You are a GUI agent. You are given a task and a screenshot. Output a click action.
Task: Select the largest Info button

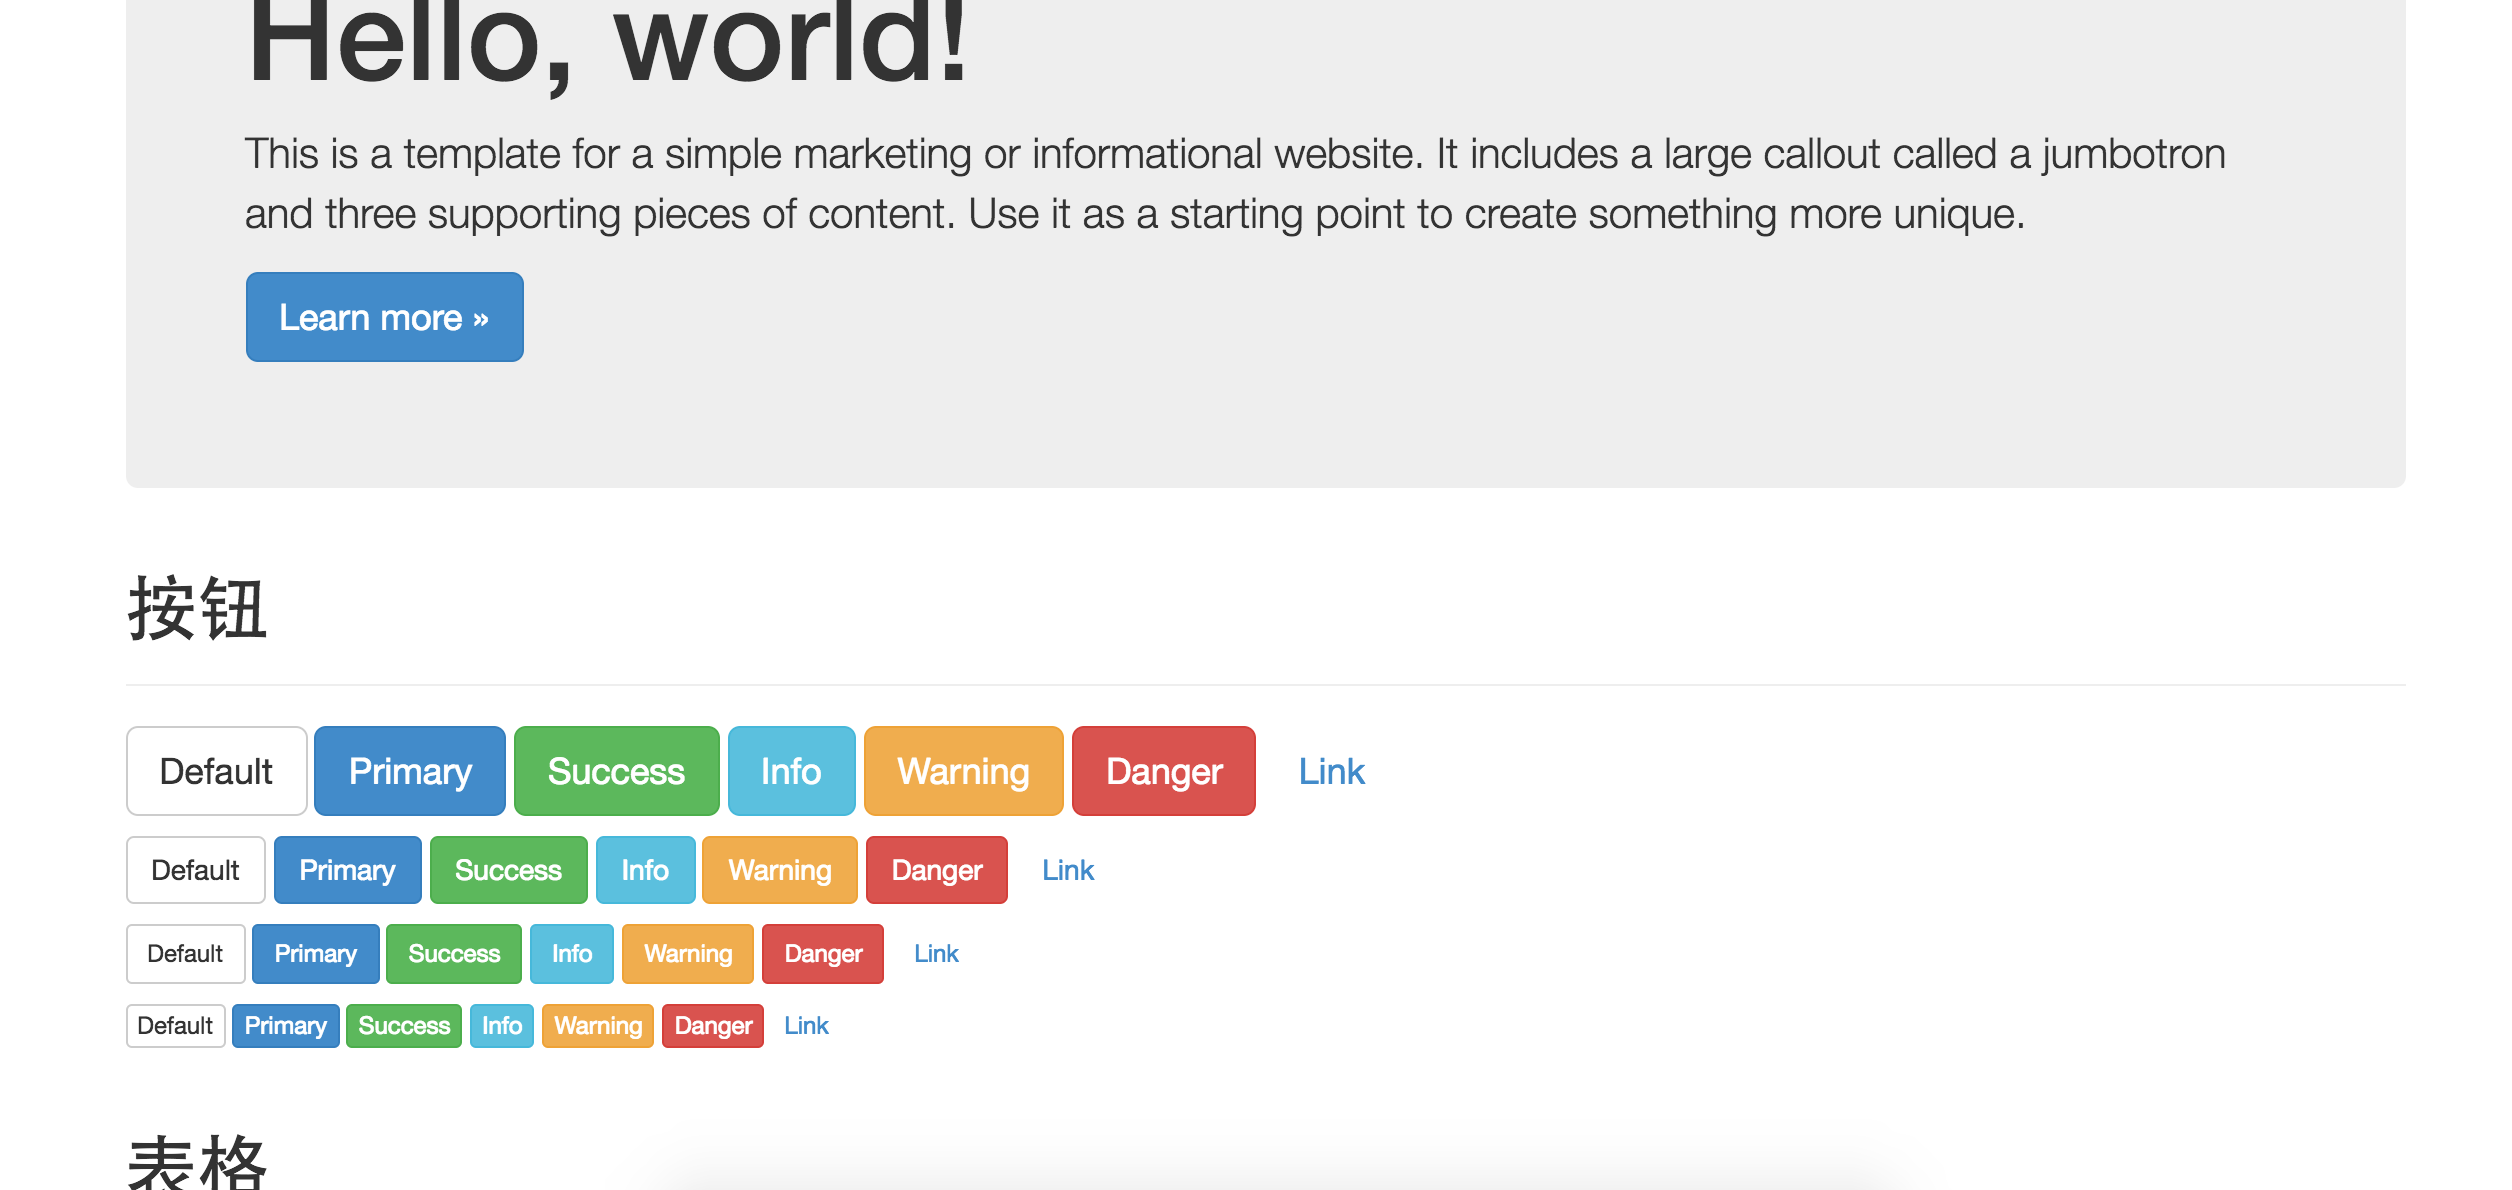pos(791,771)
